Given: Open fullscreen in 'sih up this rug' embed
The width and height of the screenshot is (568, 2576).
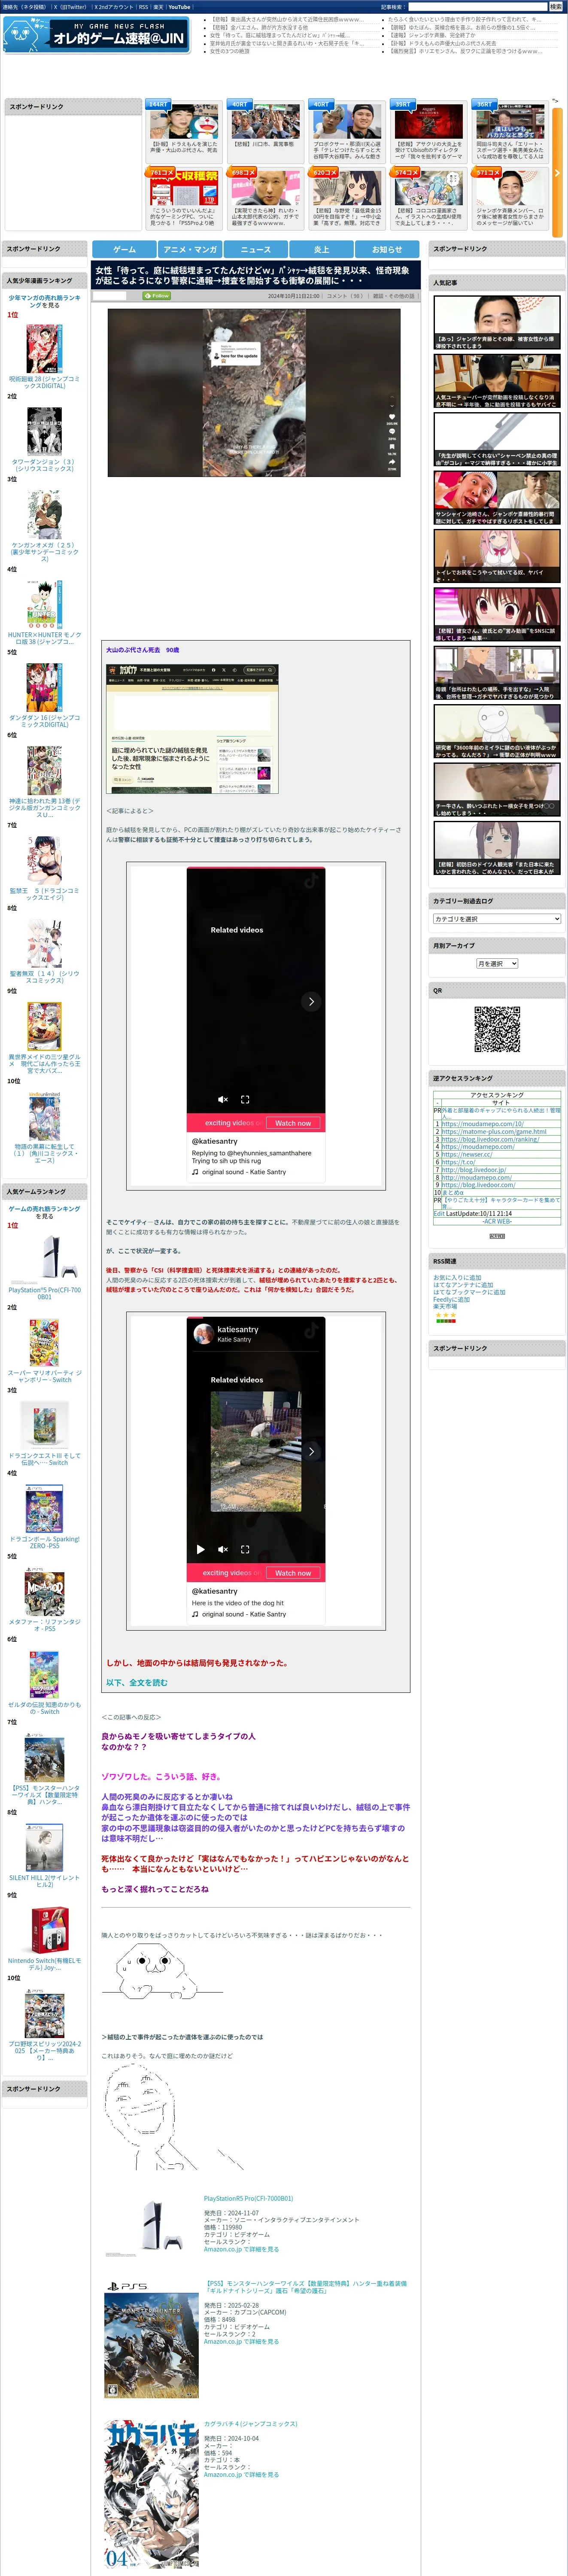Looking at the screenshot, I should 245,1099.
